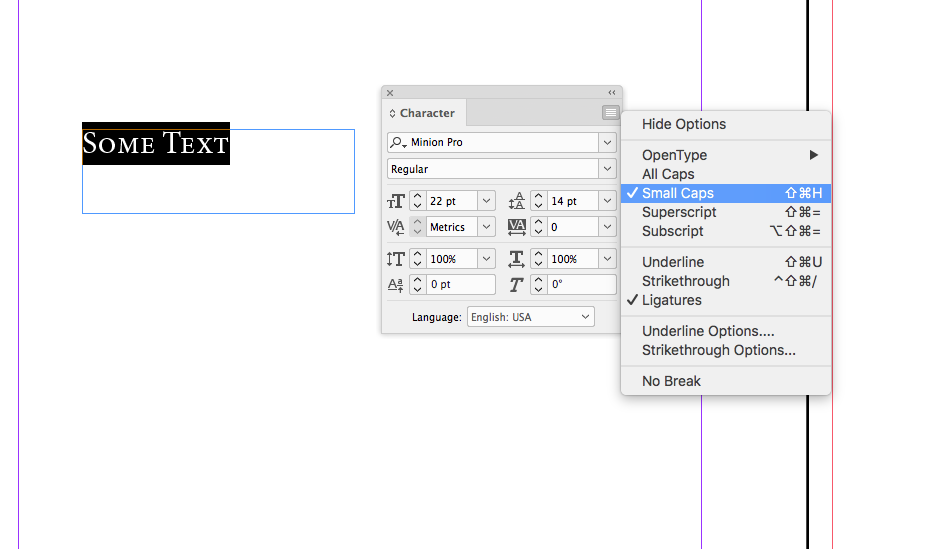The image size is (937, 549).
Task: Expand the Regular font style dropdown
Action: point(607,170)
